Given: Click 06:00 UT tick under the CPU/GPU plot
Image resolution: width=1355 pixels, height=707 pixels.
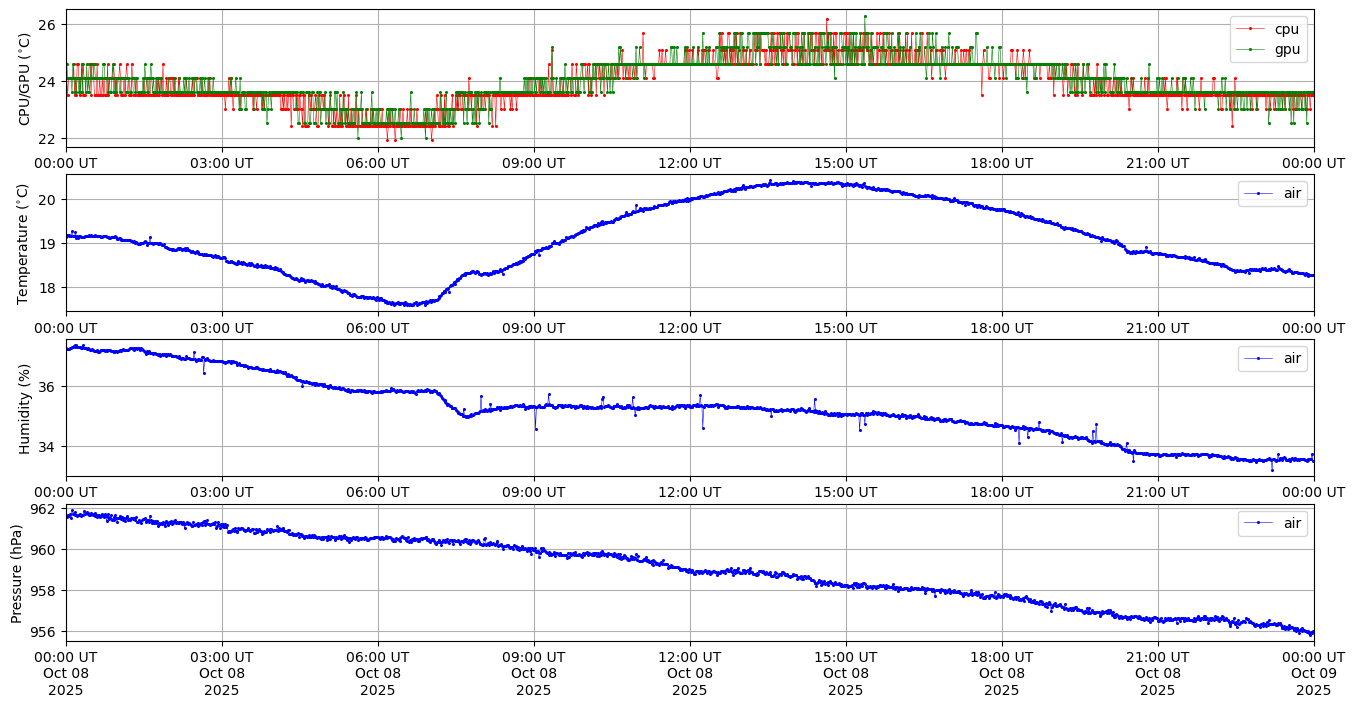Looking at the screenshot, I should click(x=377, y=163).
